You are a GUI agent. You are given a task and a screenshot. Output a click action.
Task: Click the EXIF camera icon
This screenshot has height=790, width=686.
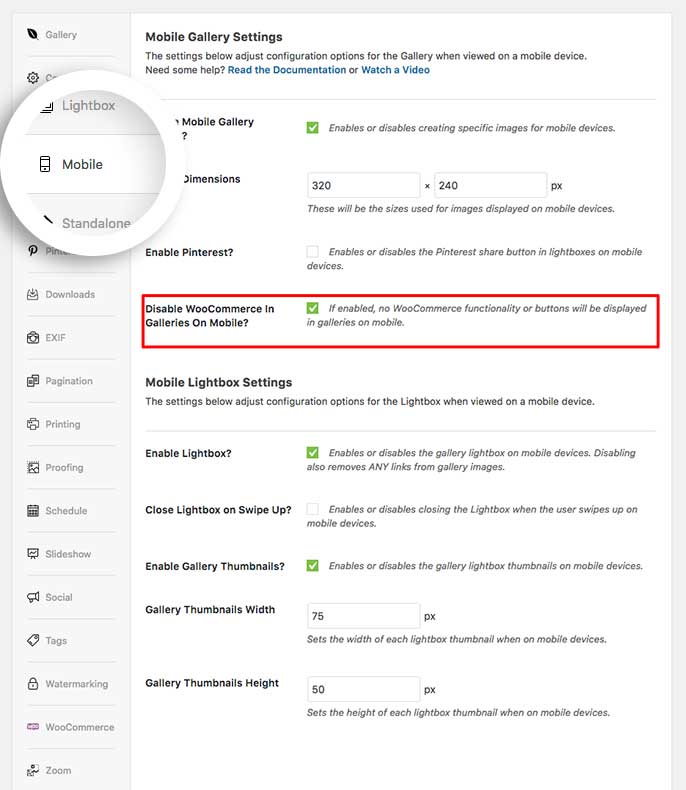(33, 338)
